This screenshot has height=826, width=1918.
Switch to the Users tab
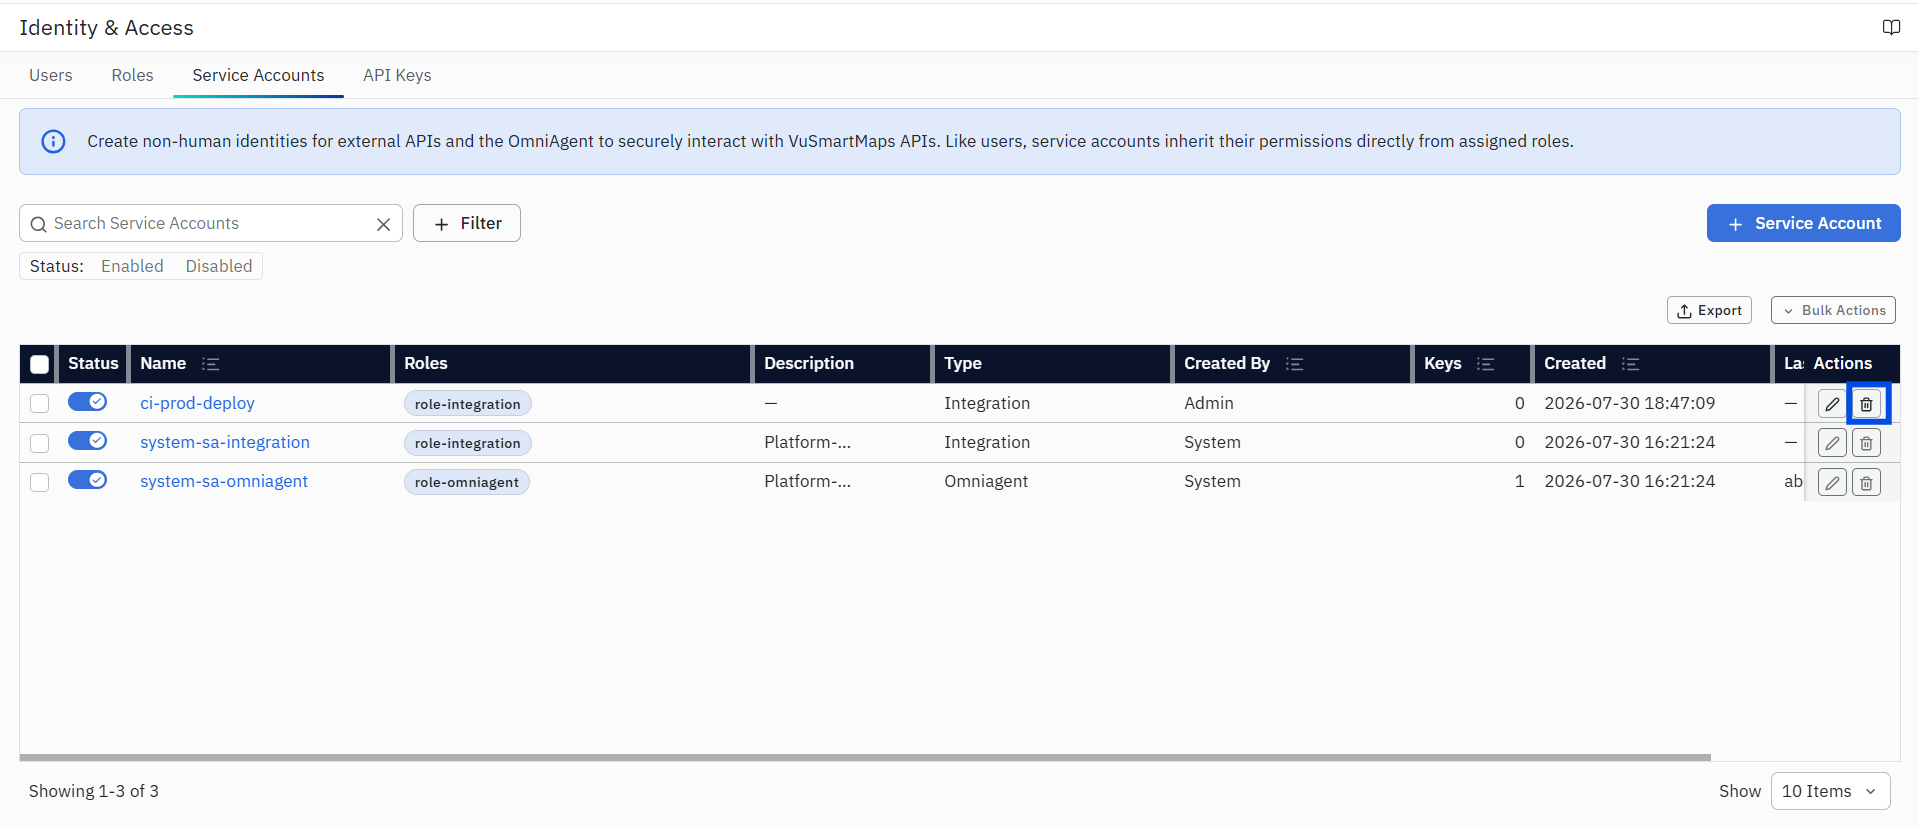click(51, 75)
